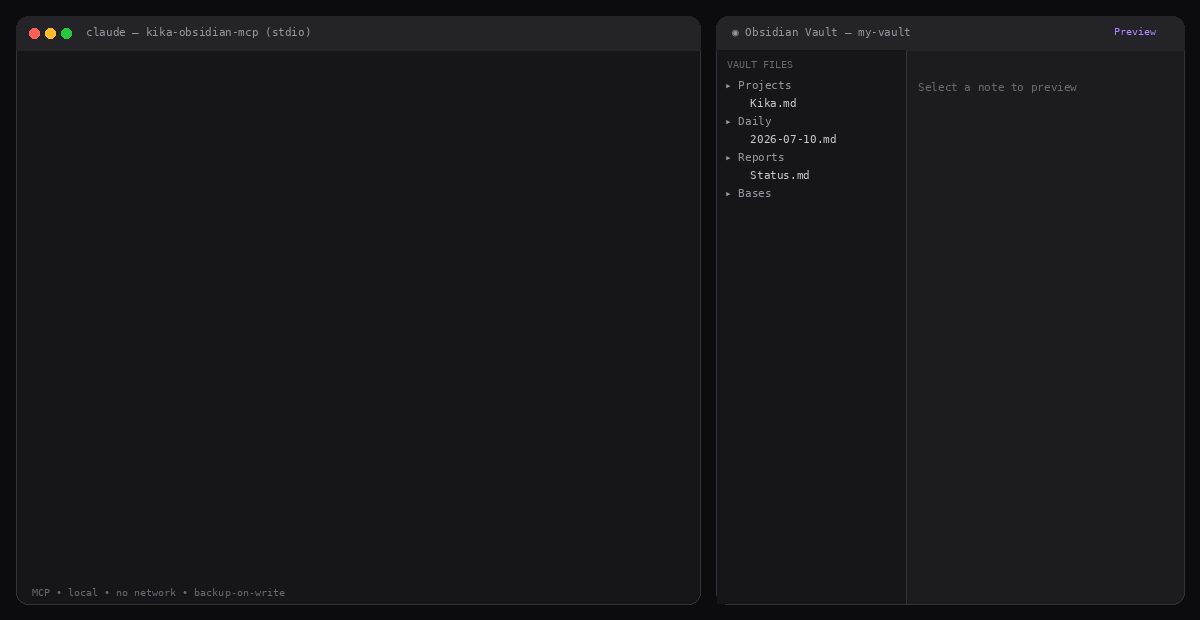This screenshot has height=620, width=1200.
Task: Select the Daily folder label
Action: tap(754, 121)
